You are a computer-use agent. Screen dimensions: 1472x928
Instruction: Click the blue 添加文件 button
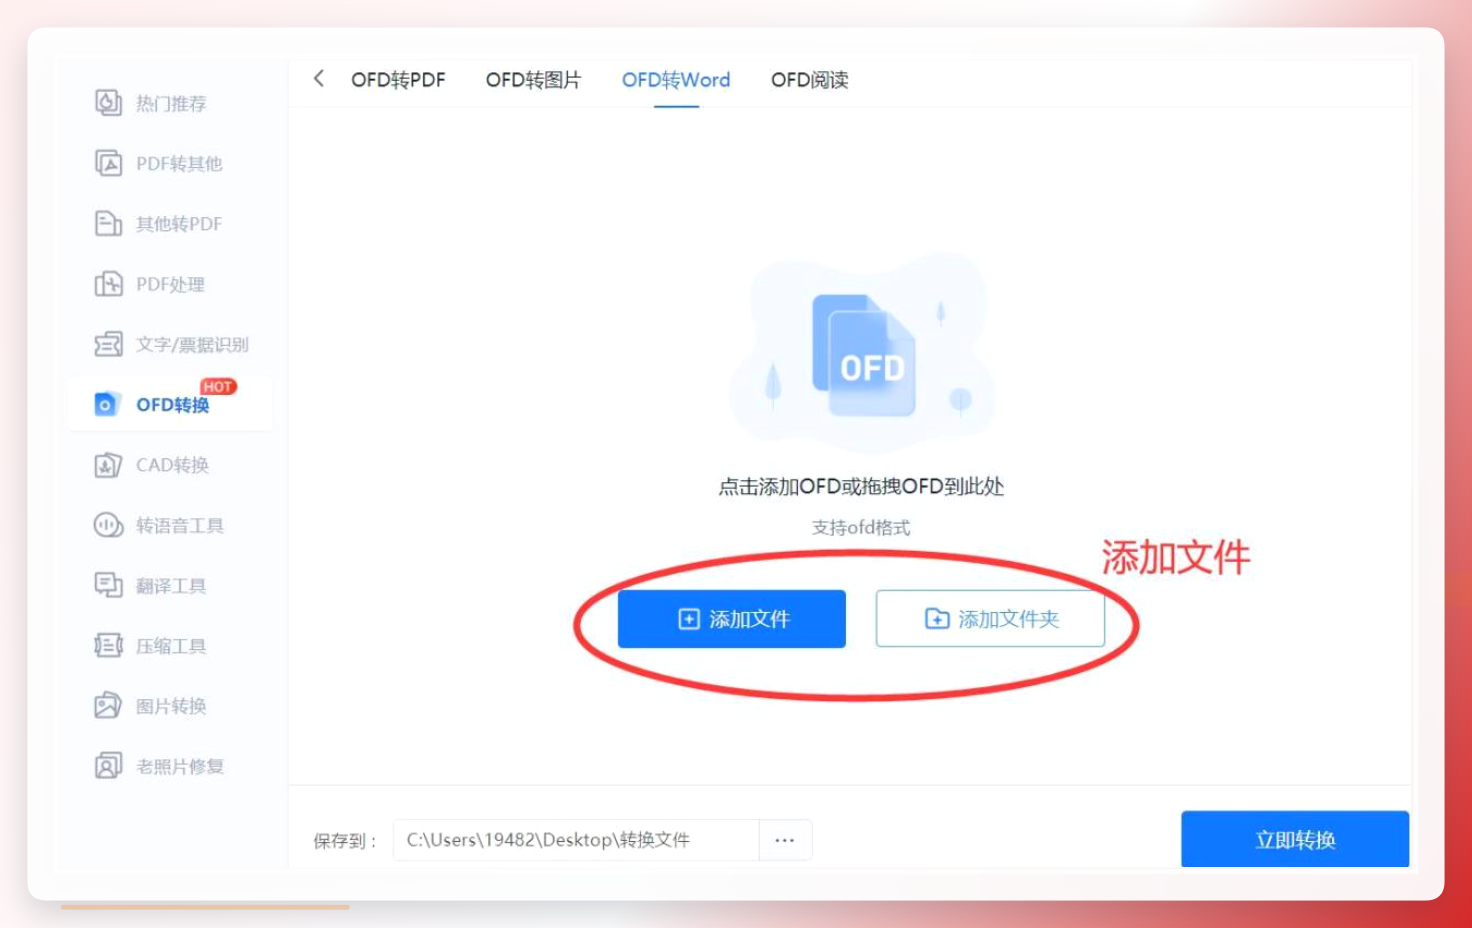(732, 619)
